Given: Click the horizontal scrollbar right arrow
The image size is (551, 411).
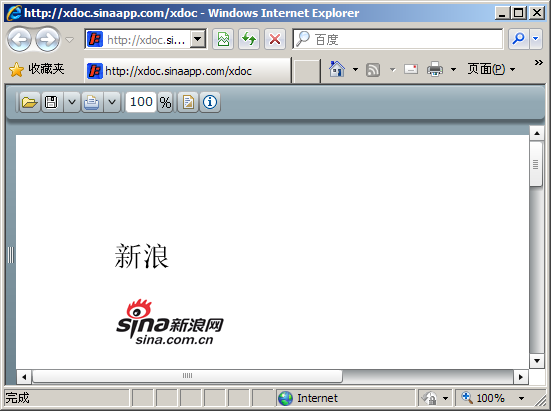Looking at the screenshot, I should pyautogui.click(x=521, y=377).
